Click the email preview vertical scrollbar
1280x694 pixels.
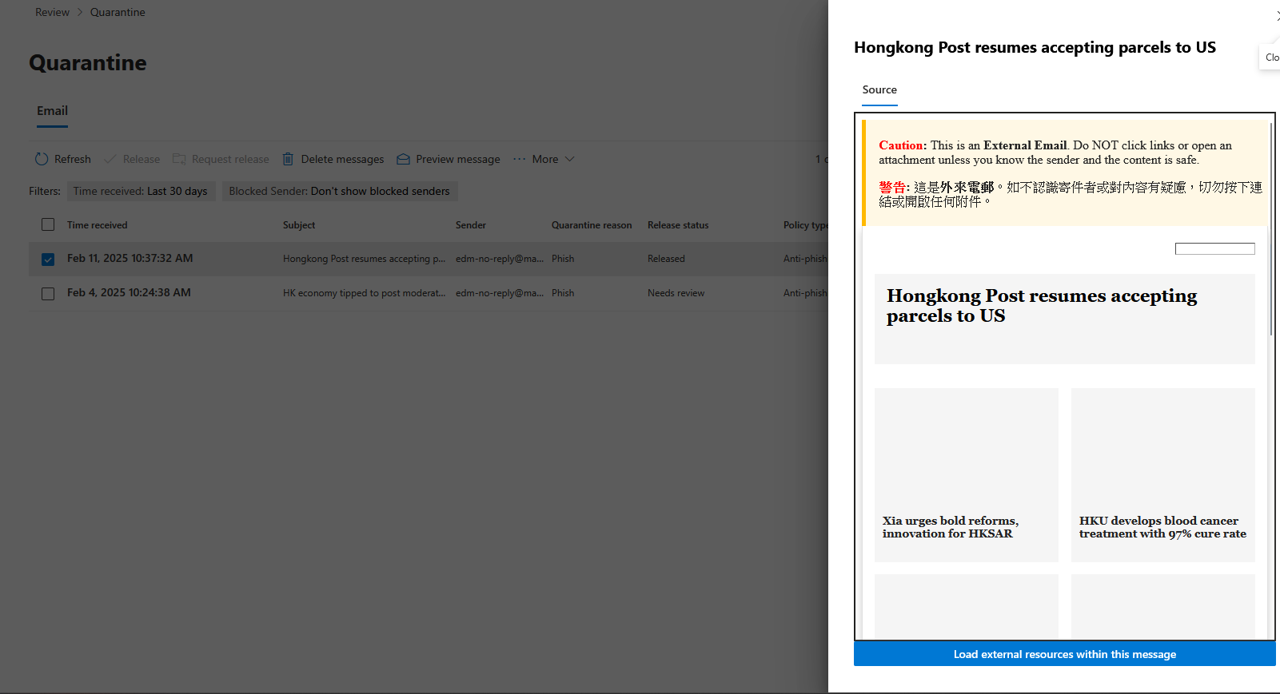1272,230
